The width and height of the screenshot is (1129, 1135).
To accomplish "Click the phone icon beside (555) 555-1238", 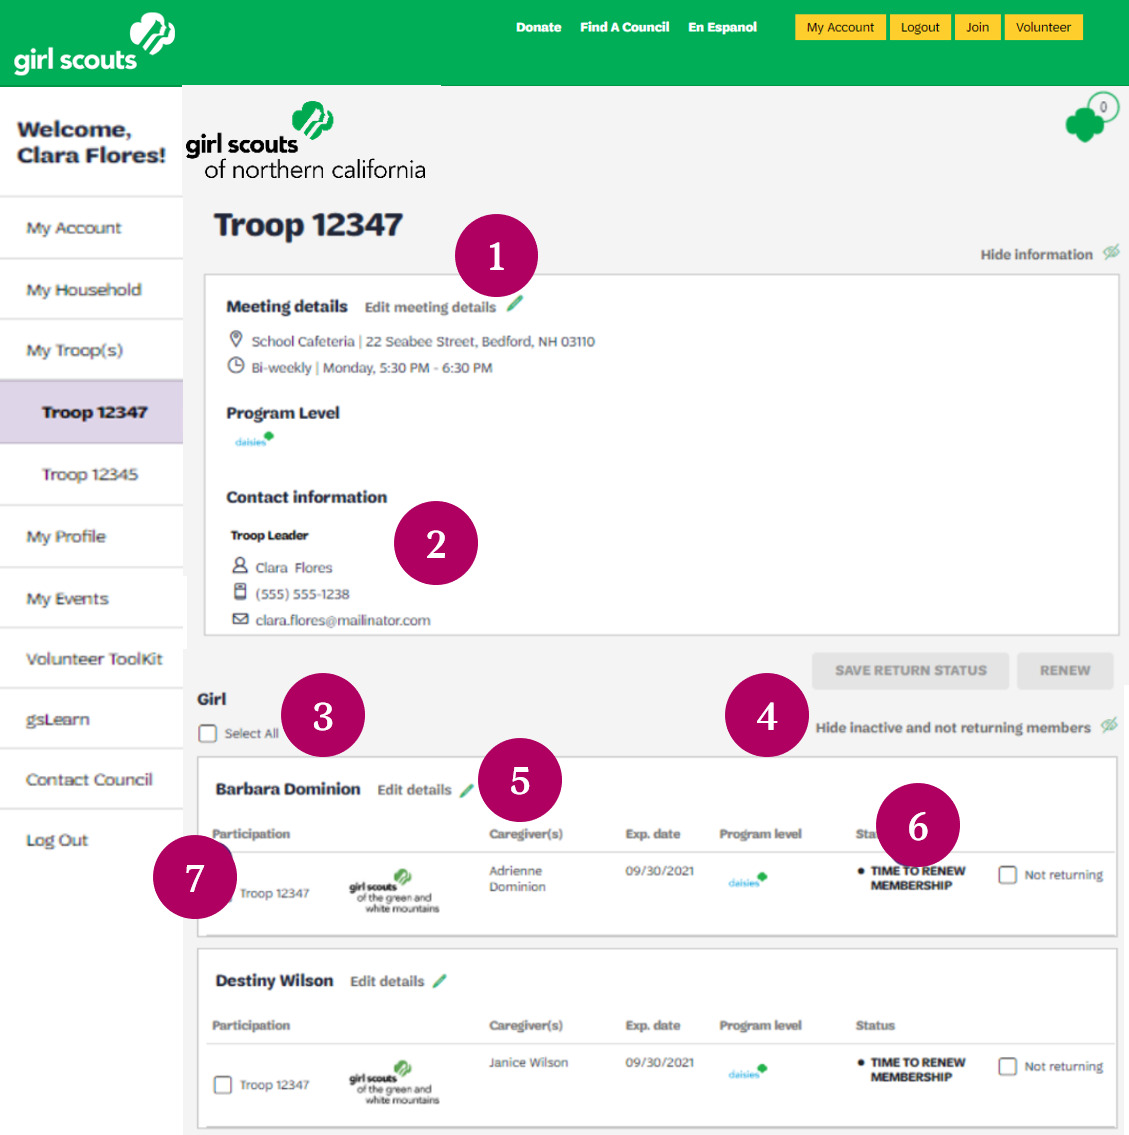I will [x=240, y=592].
